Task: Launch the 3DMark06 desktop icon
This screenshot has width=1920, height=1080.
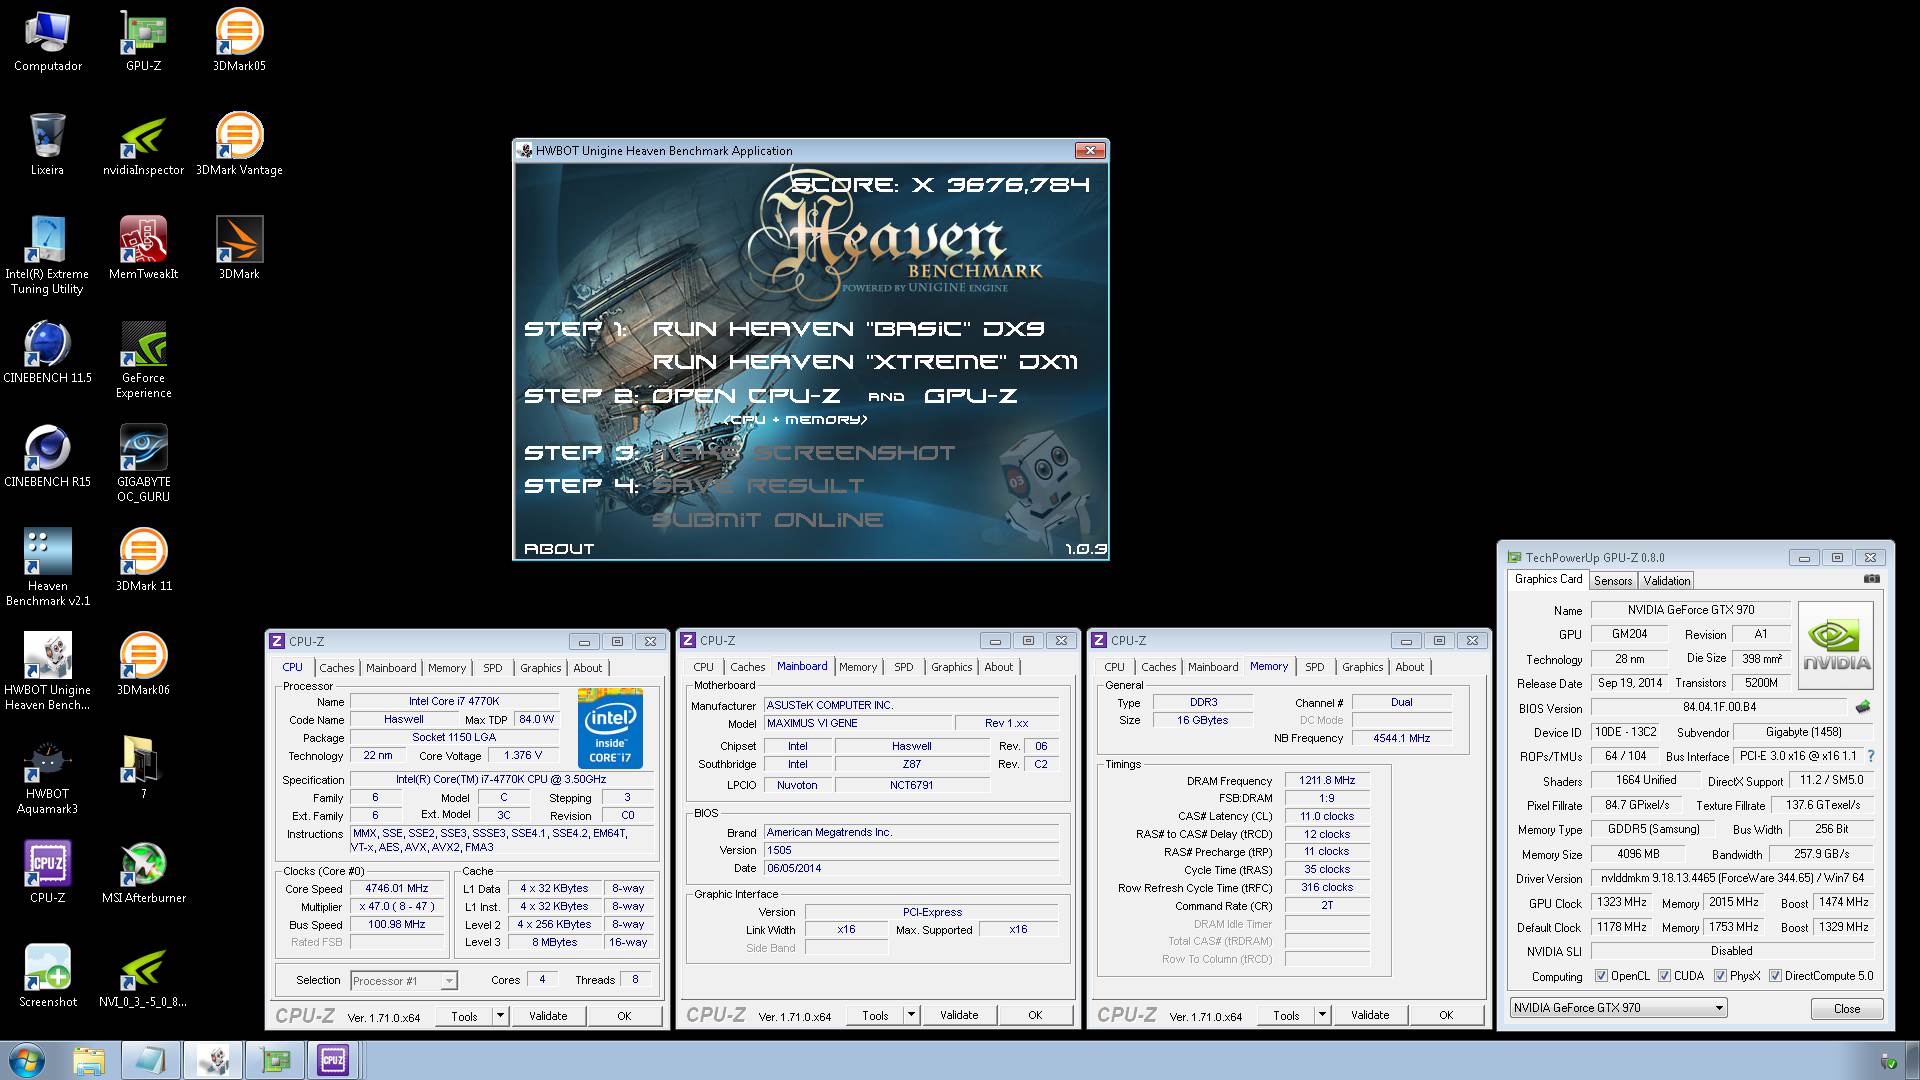Action: point(143,664)
